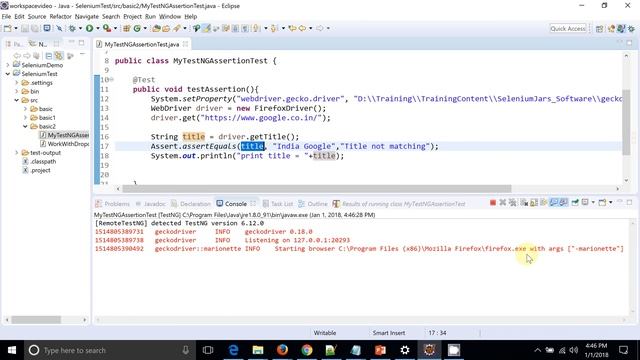Click the taskbar search box
The image size is (640, 360).
(111, 350)
